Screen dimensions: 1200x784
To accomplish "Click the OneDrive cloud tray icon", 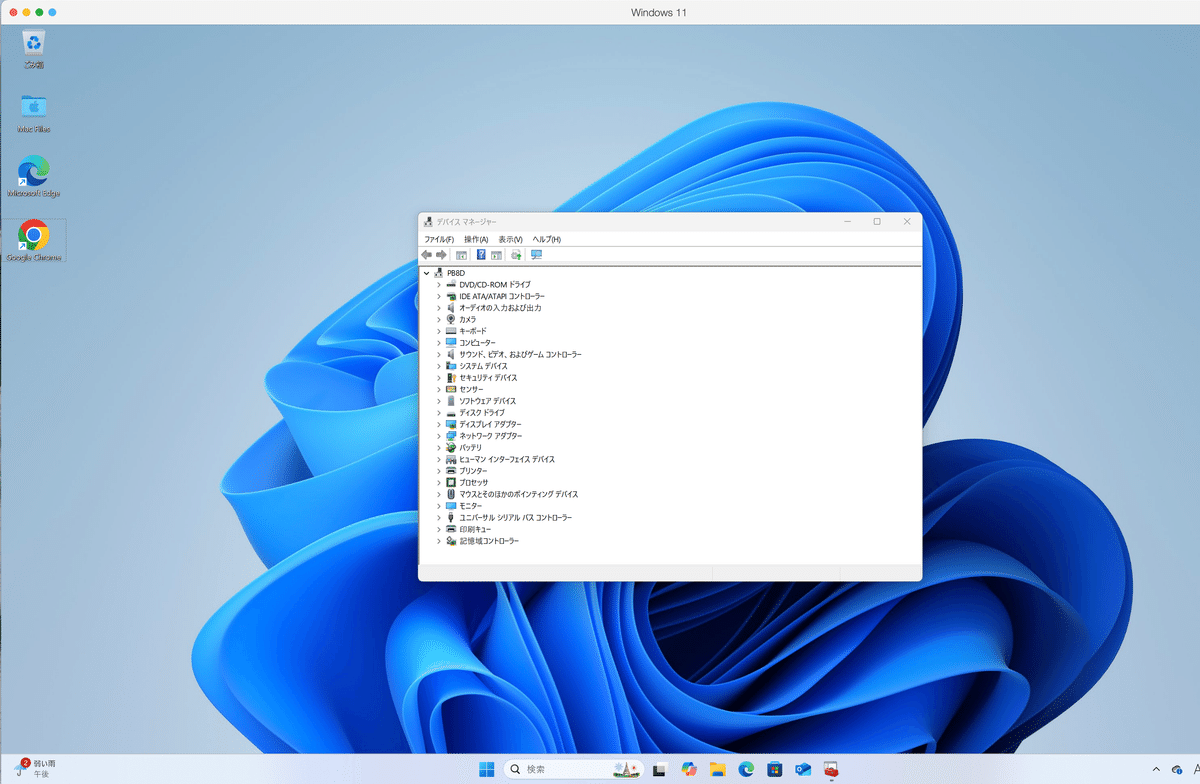I will (x=1177, y=769).
